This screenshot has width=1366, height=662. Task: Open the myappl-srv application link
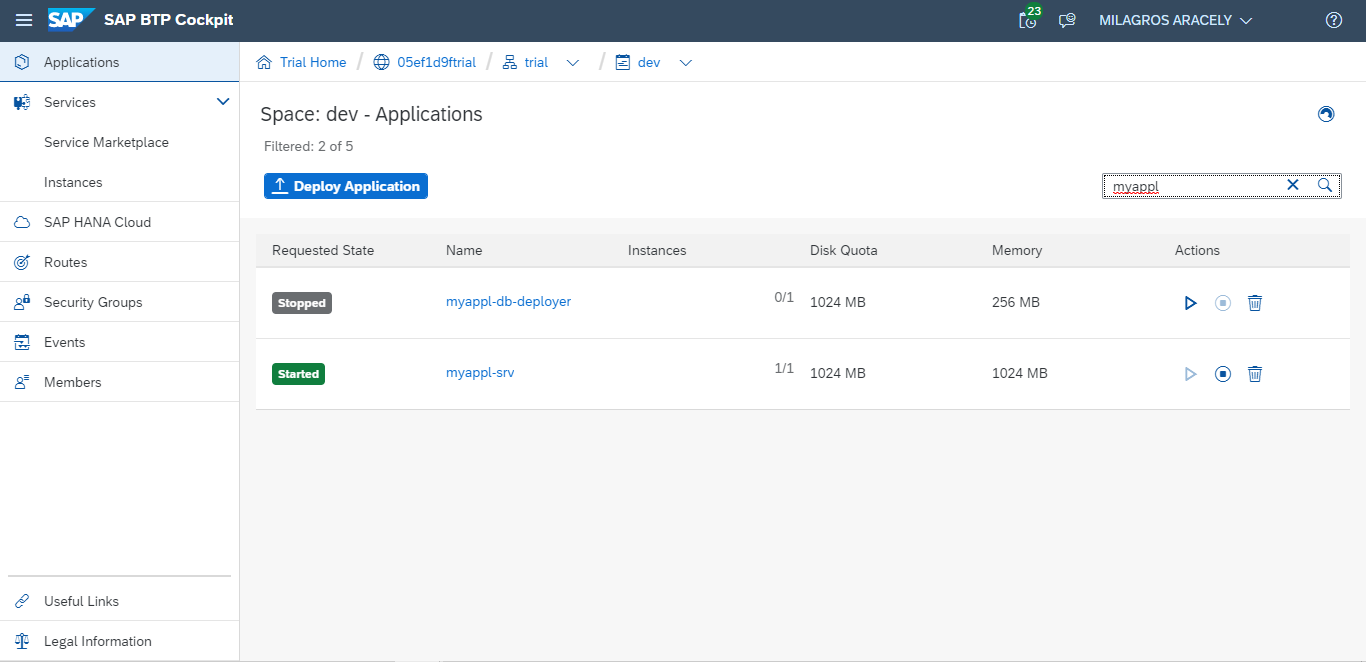480,373
